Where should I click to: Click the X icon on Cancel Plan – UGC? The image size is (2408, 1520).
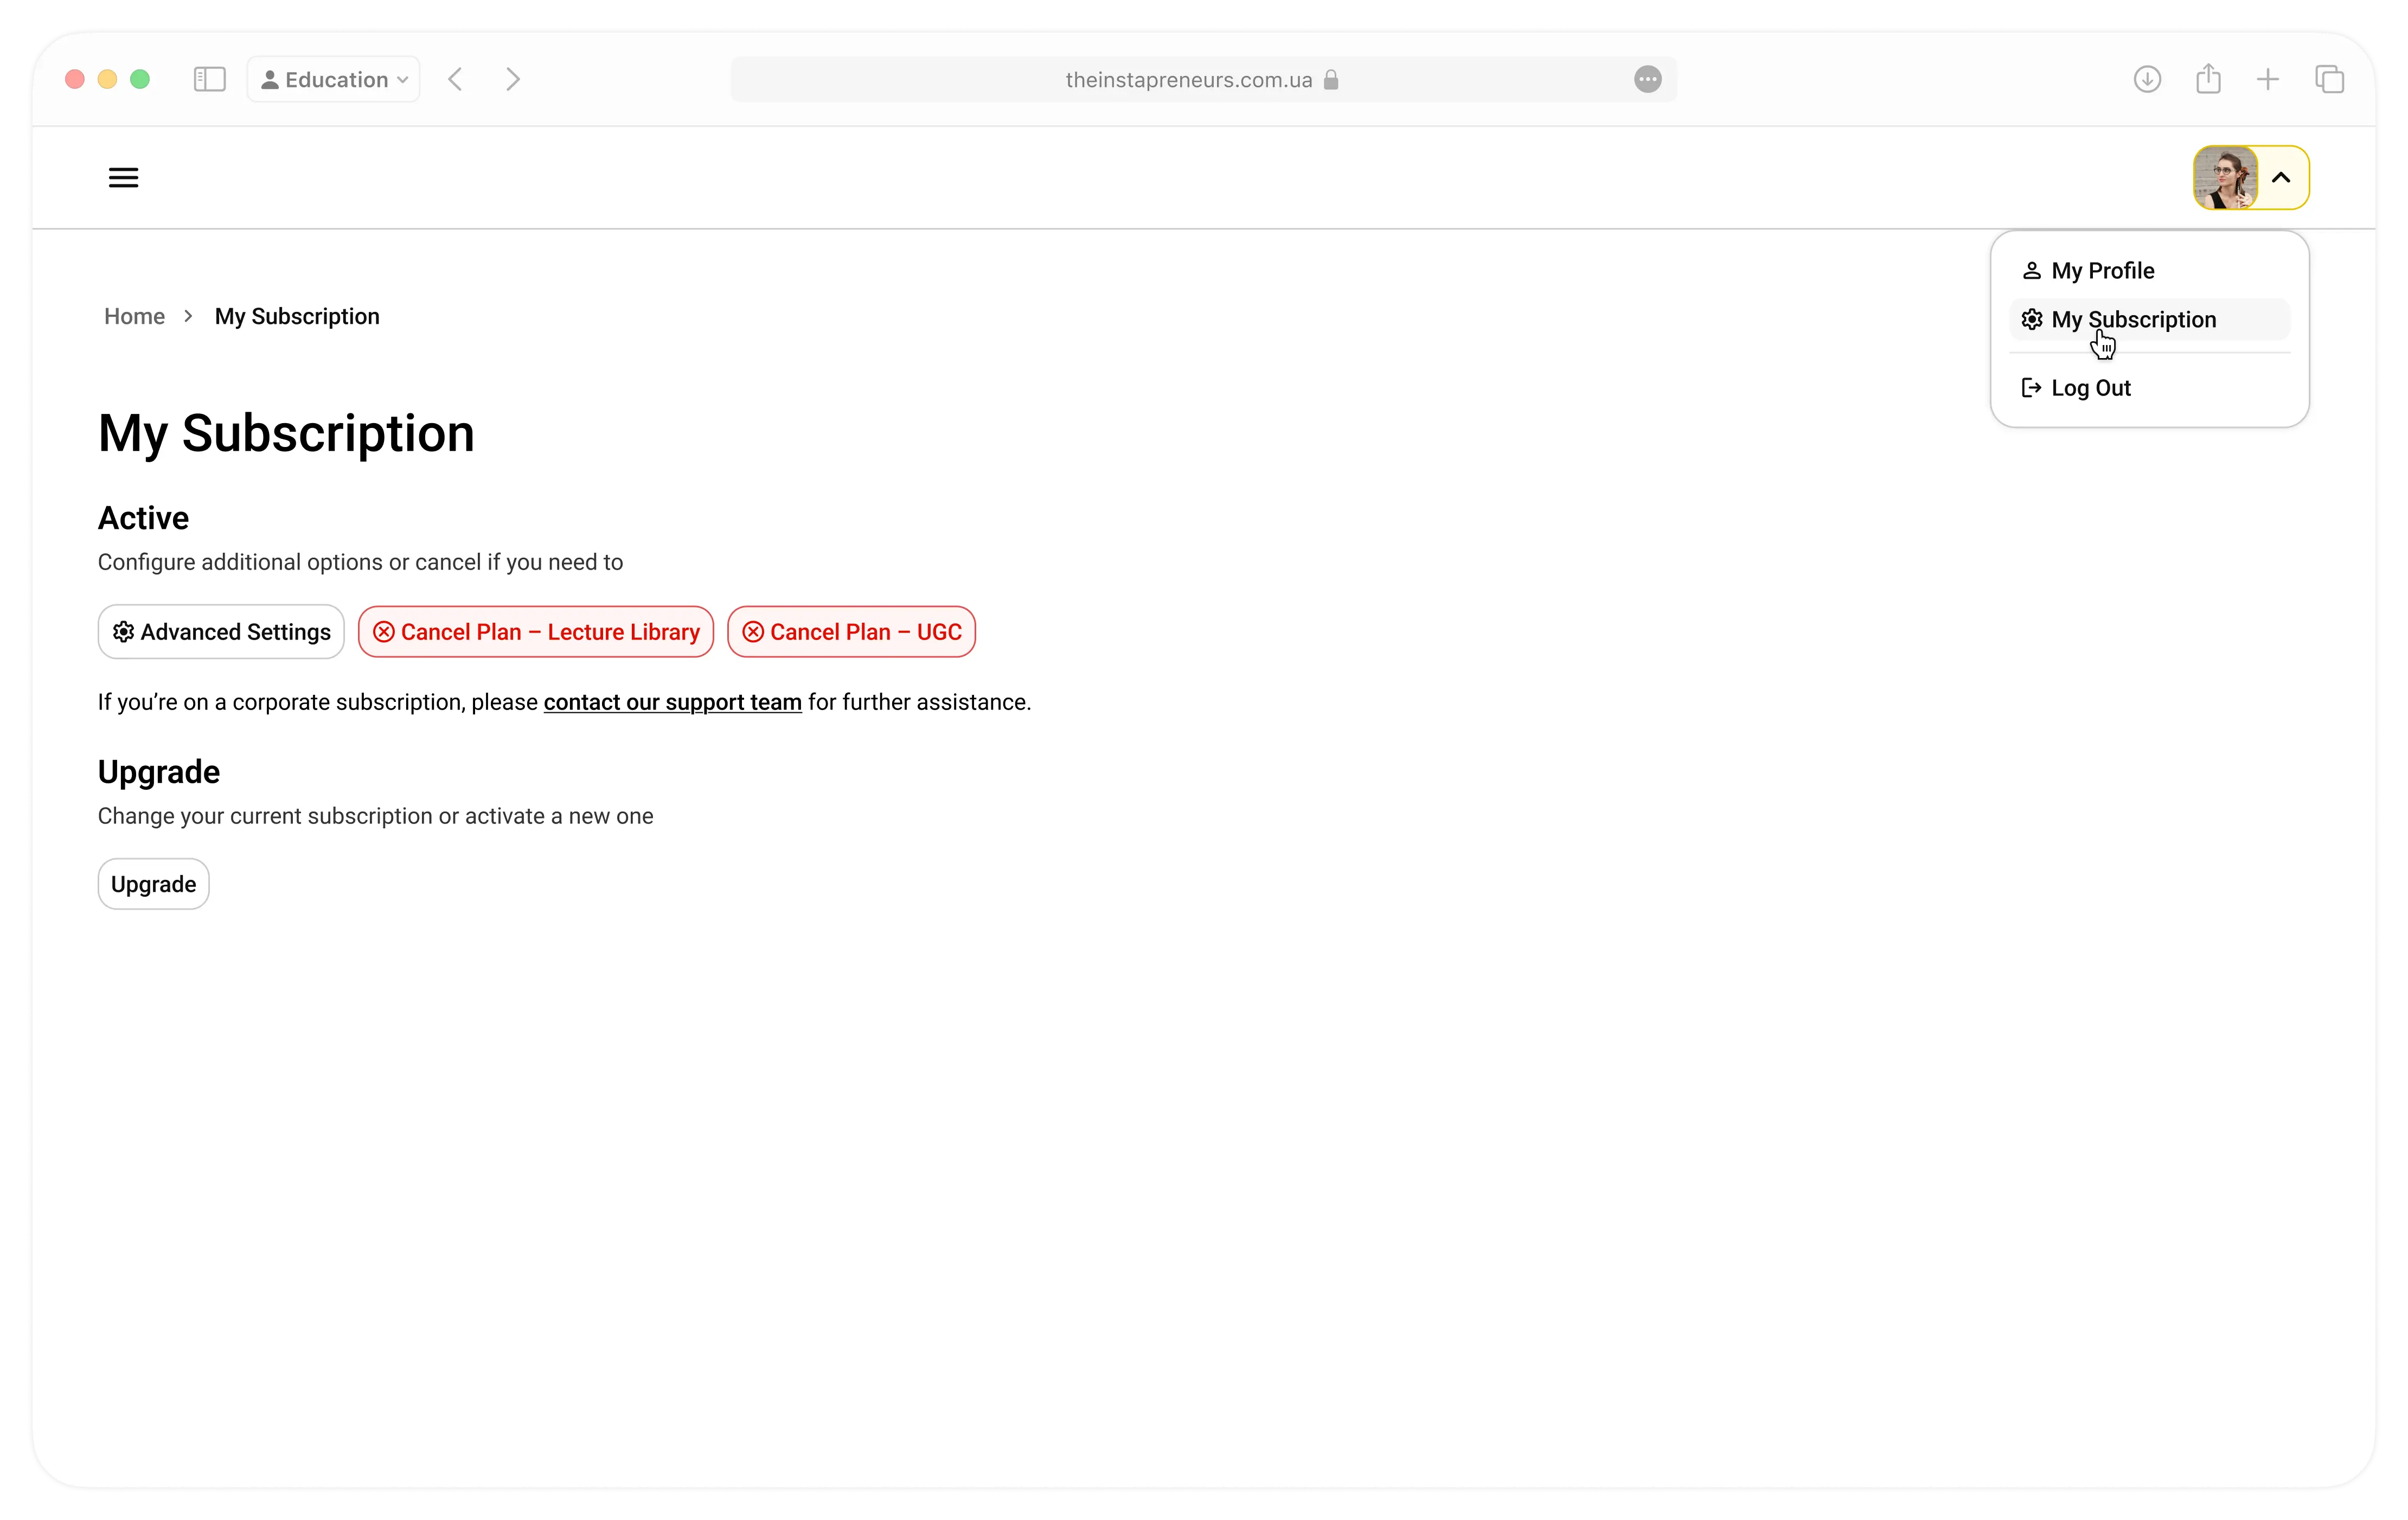pyautogui.click(x=753, y=631)
